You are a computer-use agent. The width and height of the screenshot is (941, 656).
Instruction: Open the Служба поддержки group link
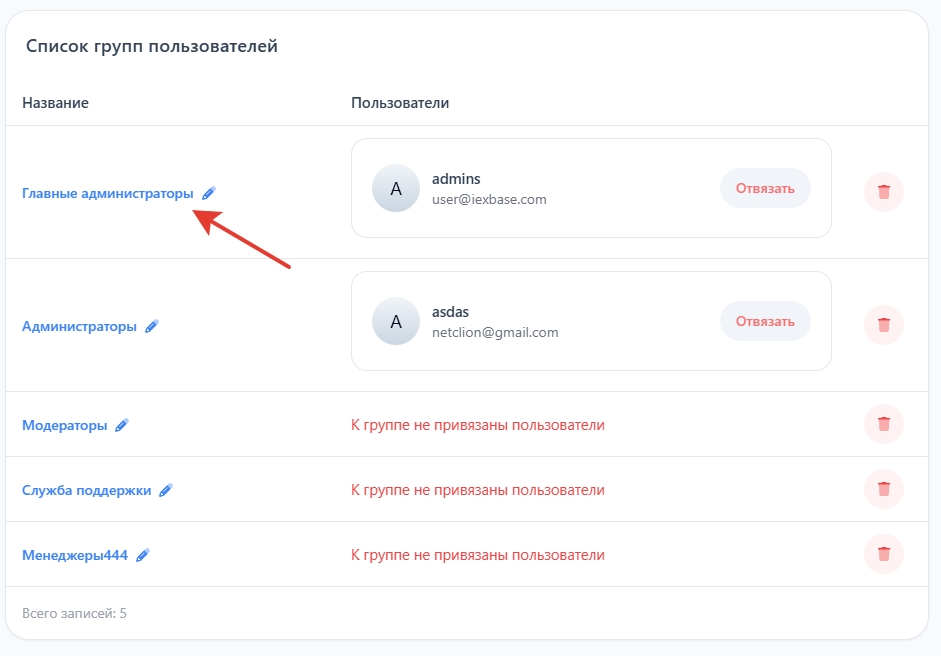pyautogui.click(x=86, y=490)
